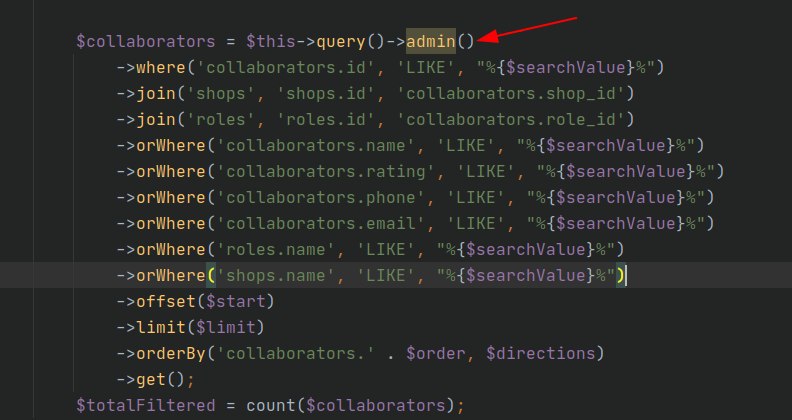The width and height of the screenshot is (792, 420).
Task: Click 'collaborators.rating' in orWhere
Action: coord(326,172)
